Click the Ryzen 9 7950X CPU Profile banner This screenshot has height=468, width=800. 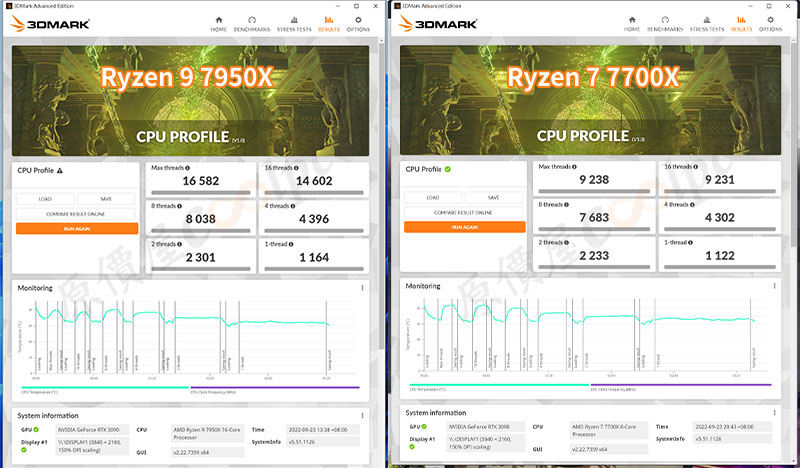click(190, 101)
